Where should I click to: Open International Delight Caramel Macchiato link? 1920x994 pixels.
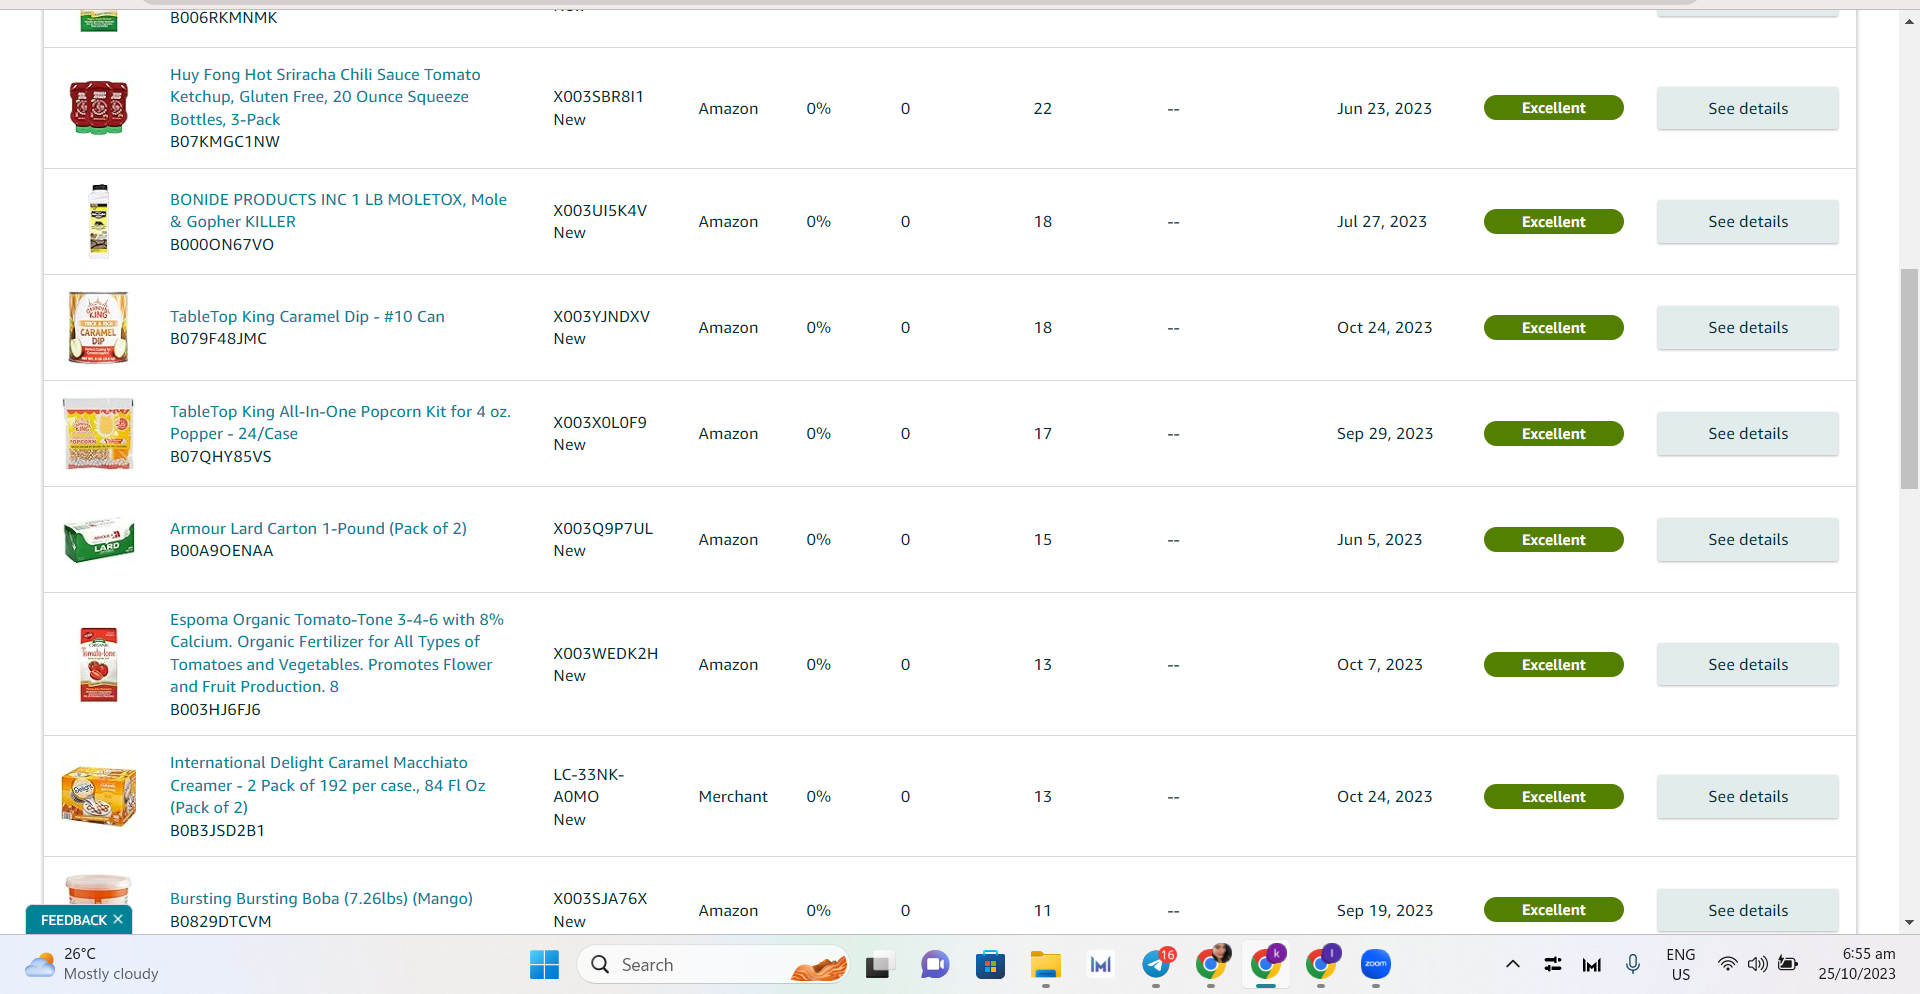tap(328, 785)
